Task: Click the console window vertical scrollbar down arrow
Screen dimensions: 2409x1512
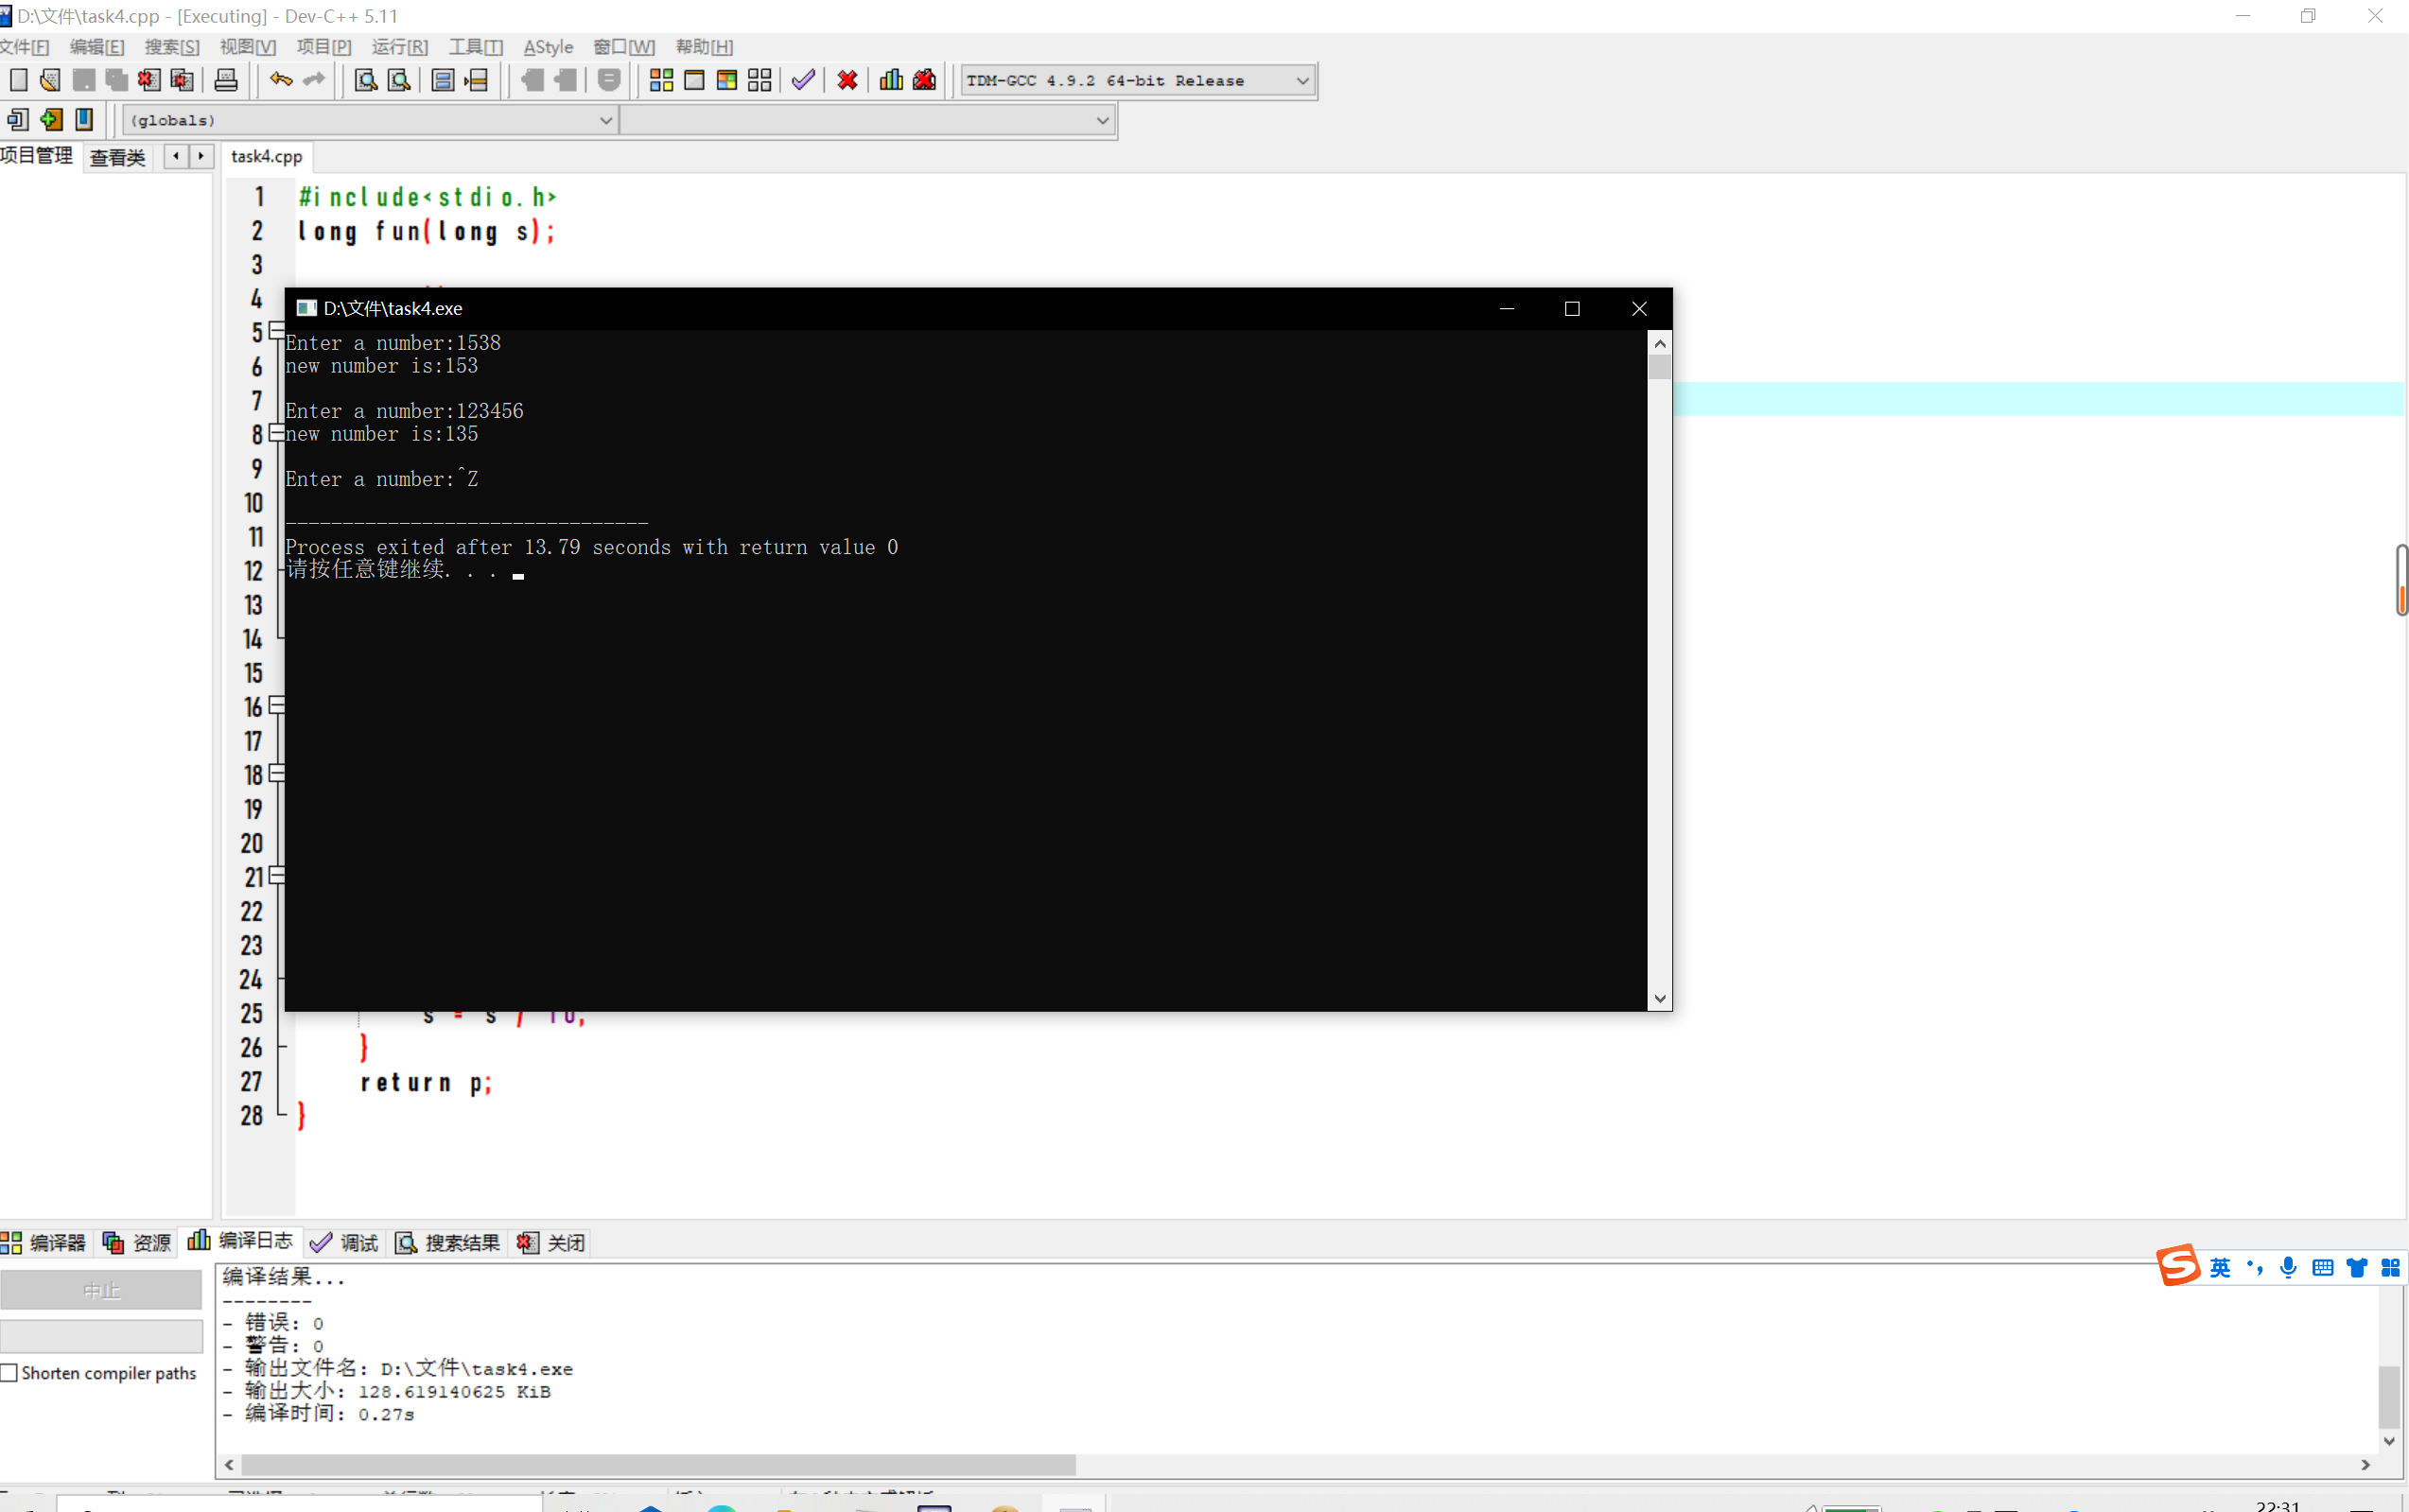Action: pos(1660,998)
